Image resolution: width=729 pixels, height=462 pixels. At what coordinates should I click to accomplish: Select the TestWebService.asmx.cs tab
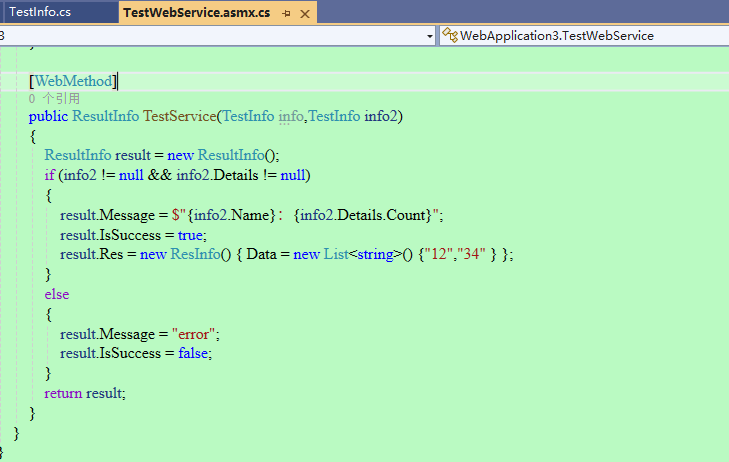click(x=196, y=12)
